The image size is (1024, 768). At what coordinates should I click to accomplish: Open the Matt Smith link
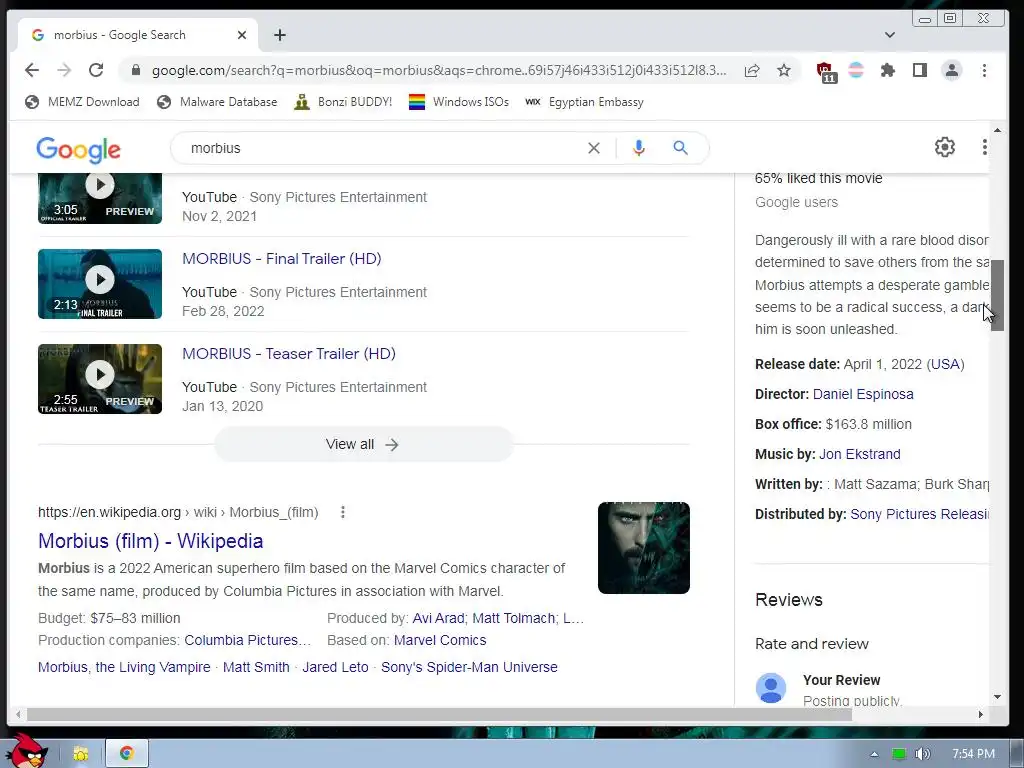pos(256,667)
